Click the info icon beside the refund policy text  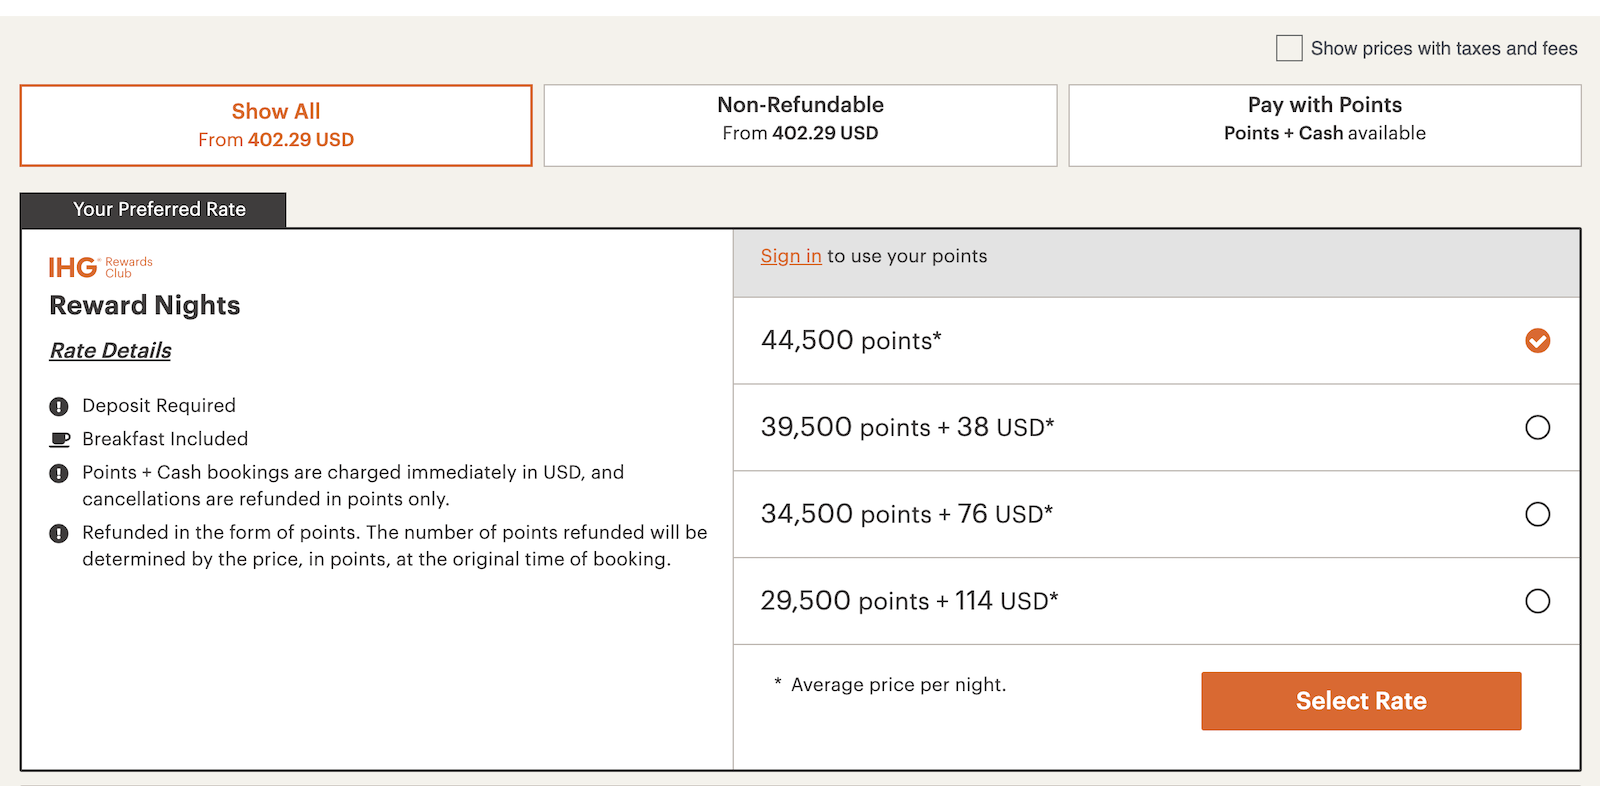pyautogui.click(x=58, y=533)
